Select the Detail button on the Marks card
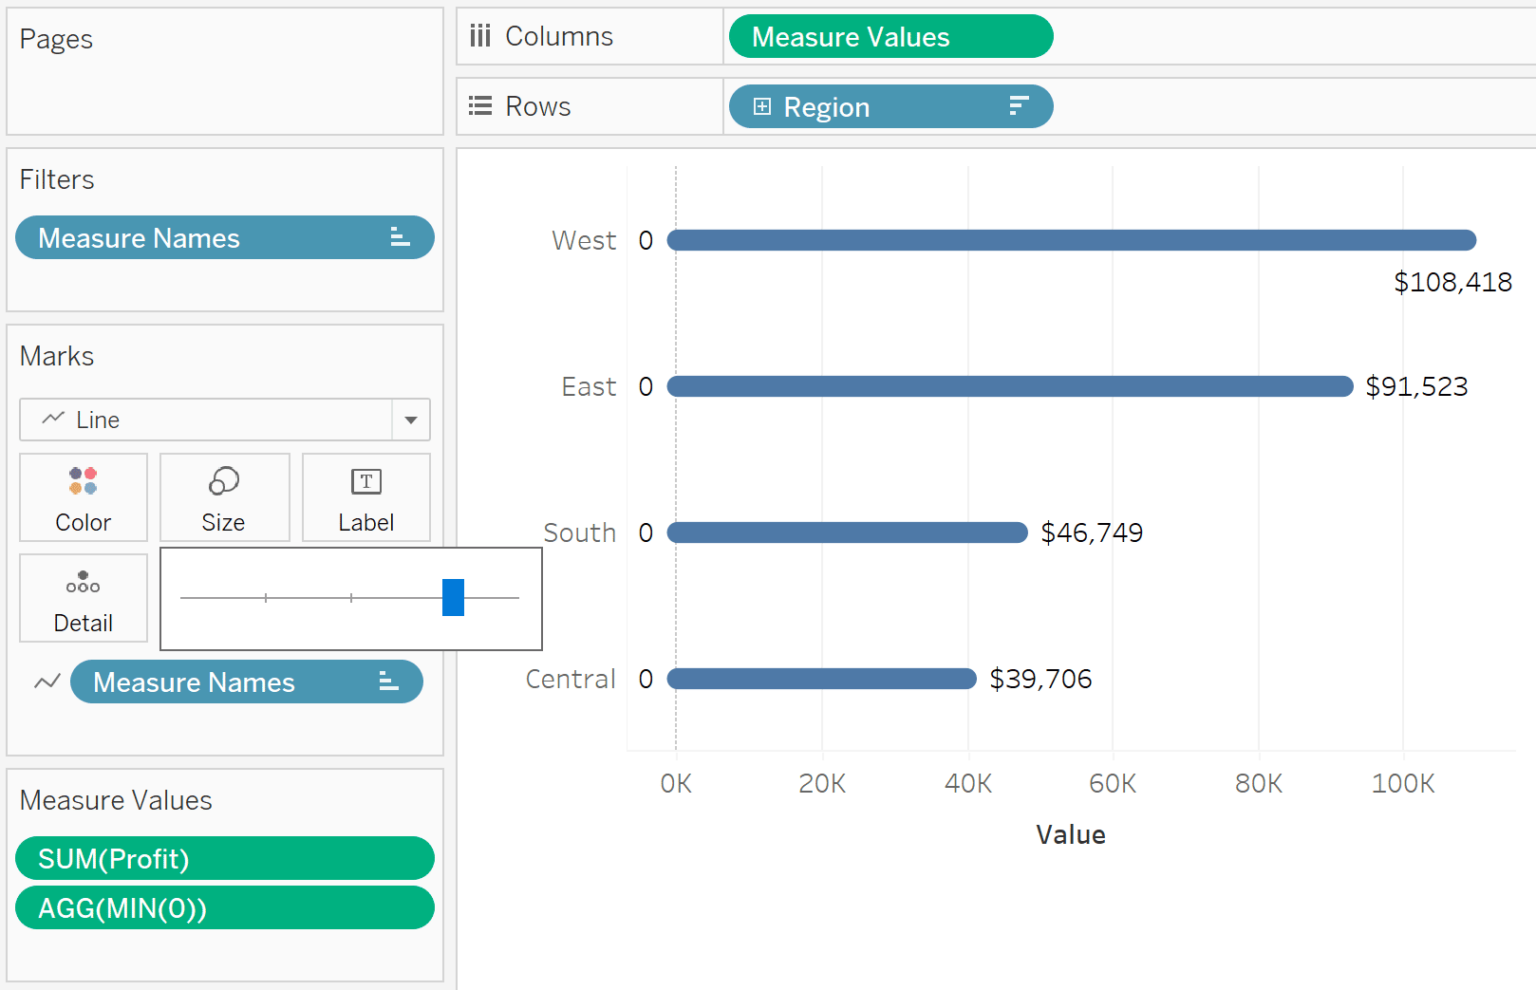The image size is (1536, 990). [83, 598]
